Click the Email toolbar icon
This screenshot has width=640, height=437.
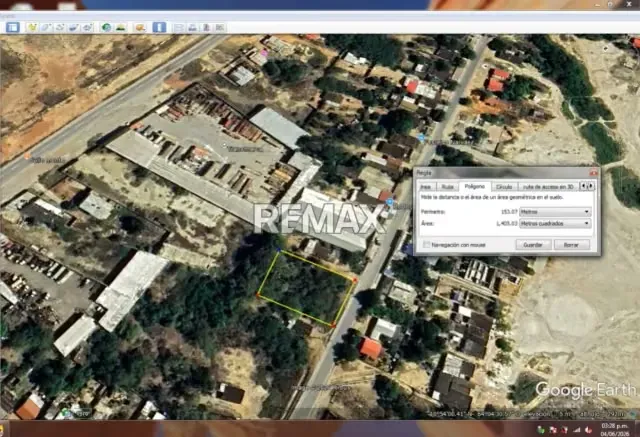(179, 27)
